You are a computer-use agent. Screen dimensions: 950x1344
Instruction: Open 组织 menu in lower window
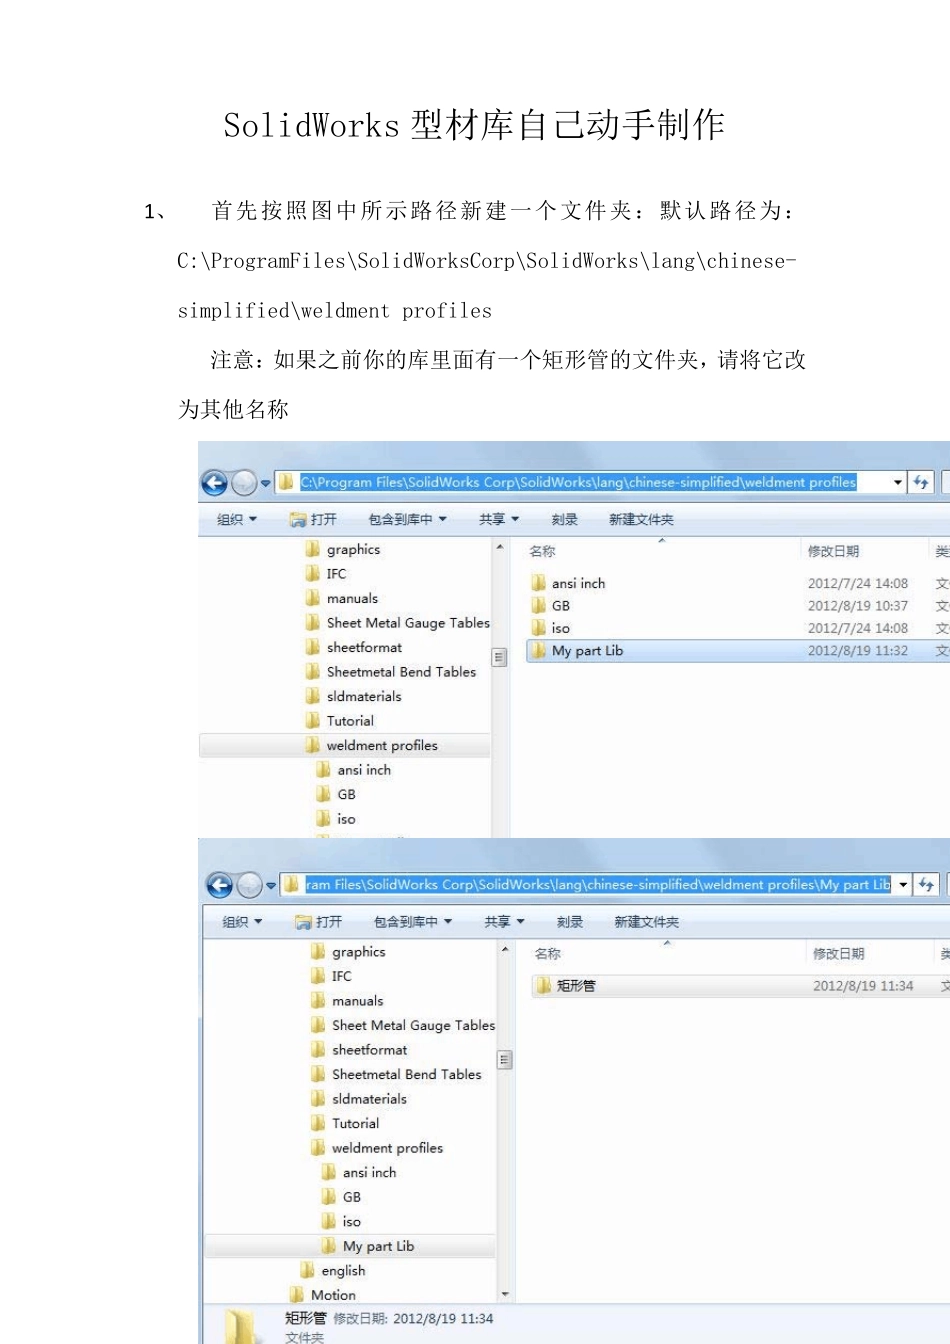click(x=242, y=922)
